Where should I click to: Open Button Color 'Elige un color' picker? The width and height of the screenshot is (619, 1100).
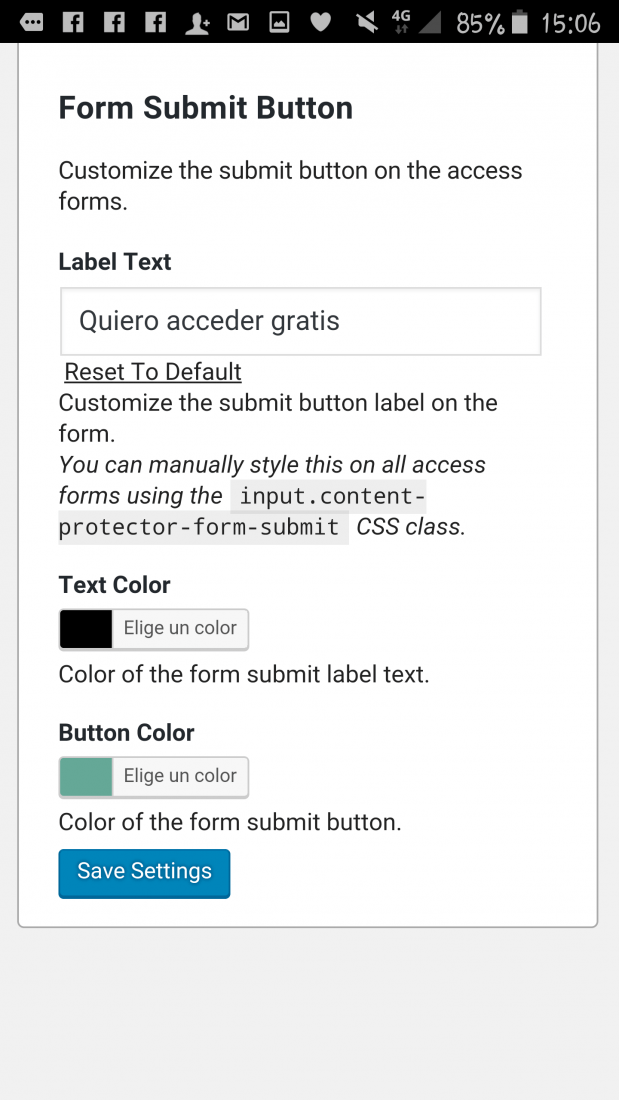pyautogui.click(x=180, y=777)
